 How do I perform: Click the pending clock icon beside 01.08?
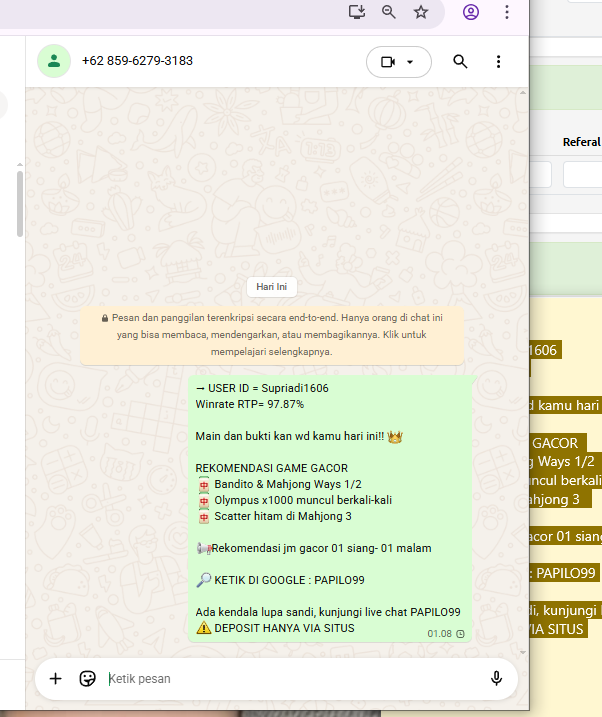460,634
